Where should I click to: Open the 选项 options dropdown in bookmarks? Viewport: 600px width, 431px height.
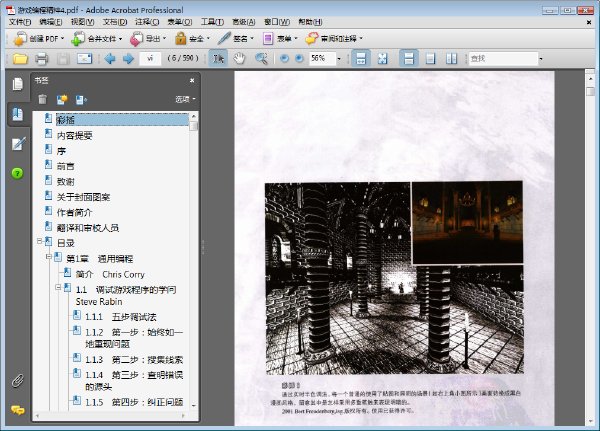185,100
